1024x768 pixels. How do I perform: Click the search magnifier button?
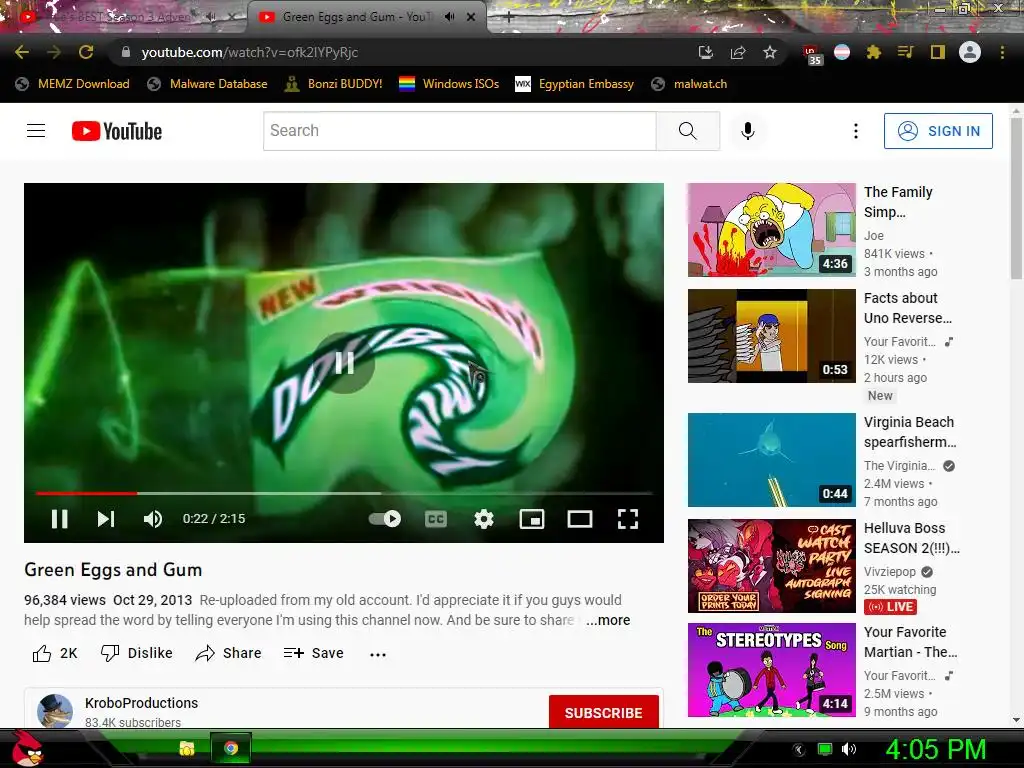(x=688, y=131)
